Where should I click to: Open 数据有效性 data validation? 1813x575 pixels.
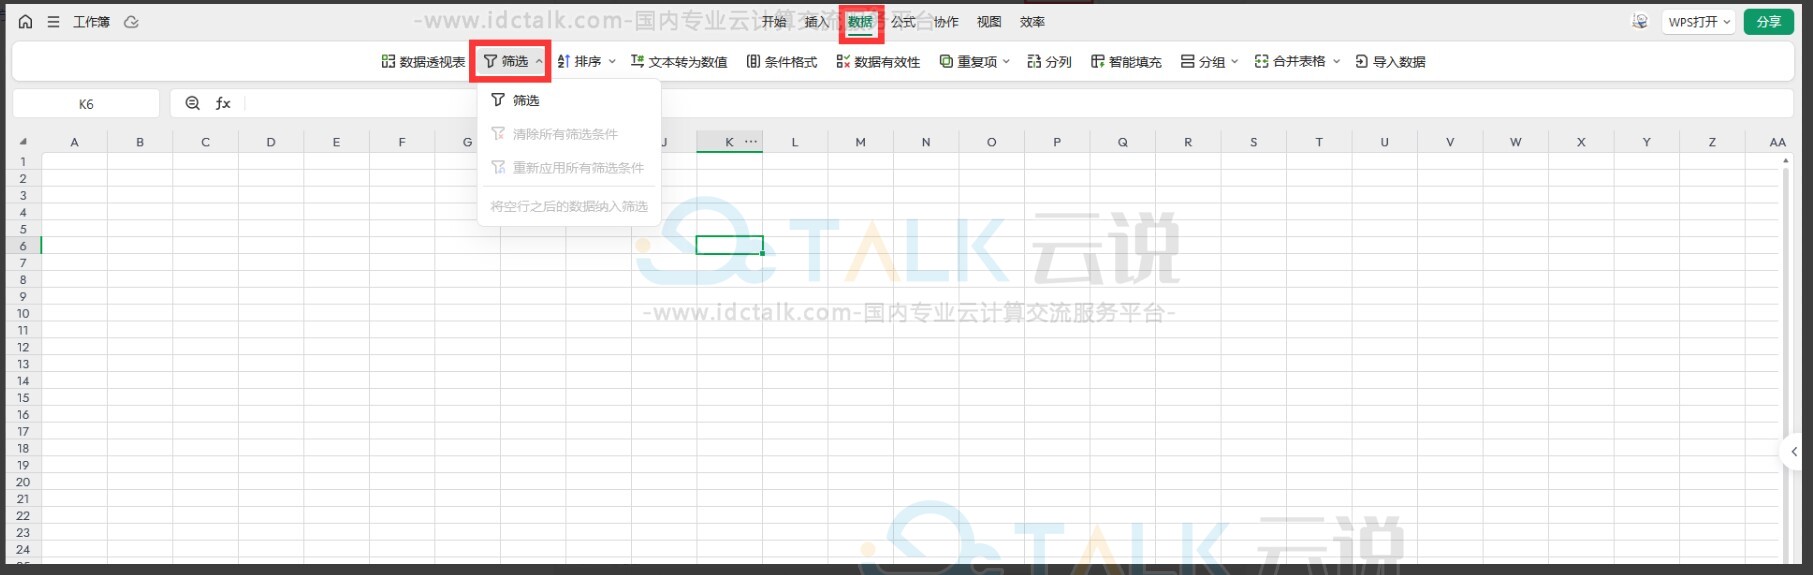click(x=878, y=61)
